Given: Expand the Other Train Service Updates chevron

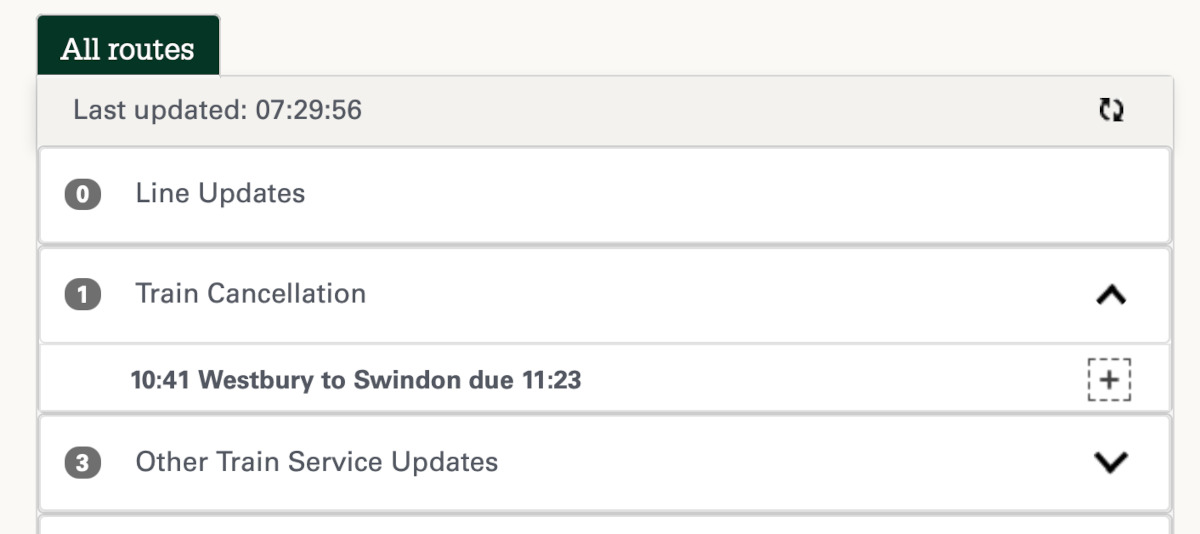Looking at the screenshot, I should tap(1111, 462).
